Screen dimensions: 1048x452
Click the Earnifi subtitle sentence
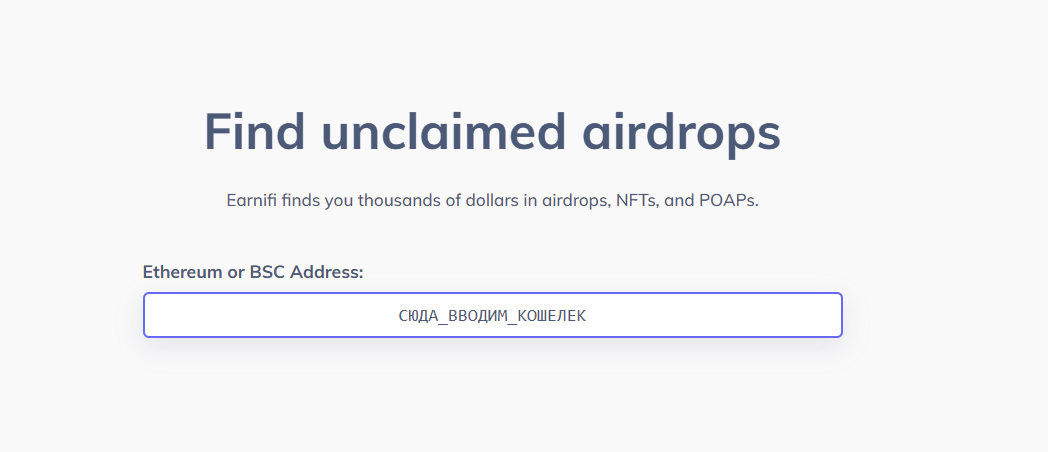(x=492, y=200)
